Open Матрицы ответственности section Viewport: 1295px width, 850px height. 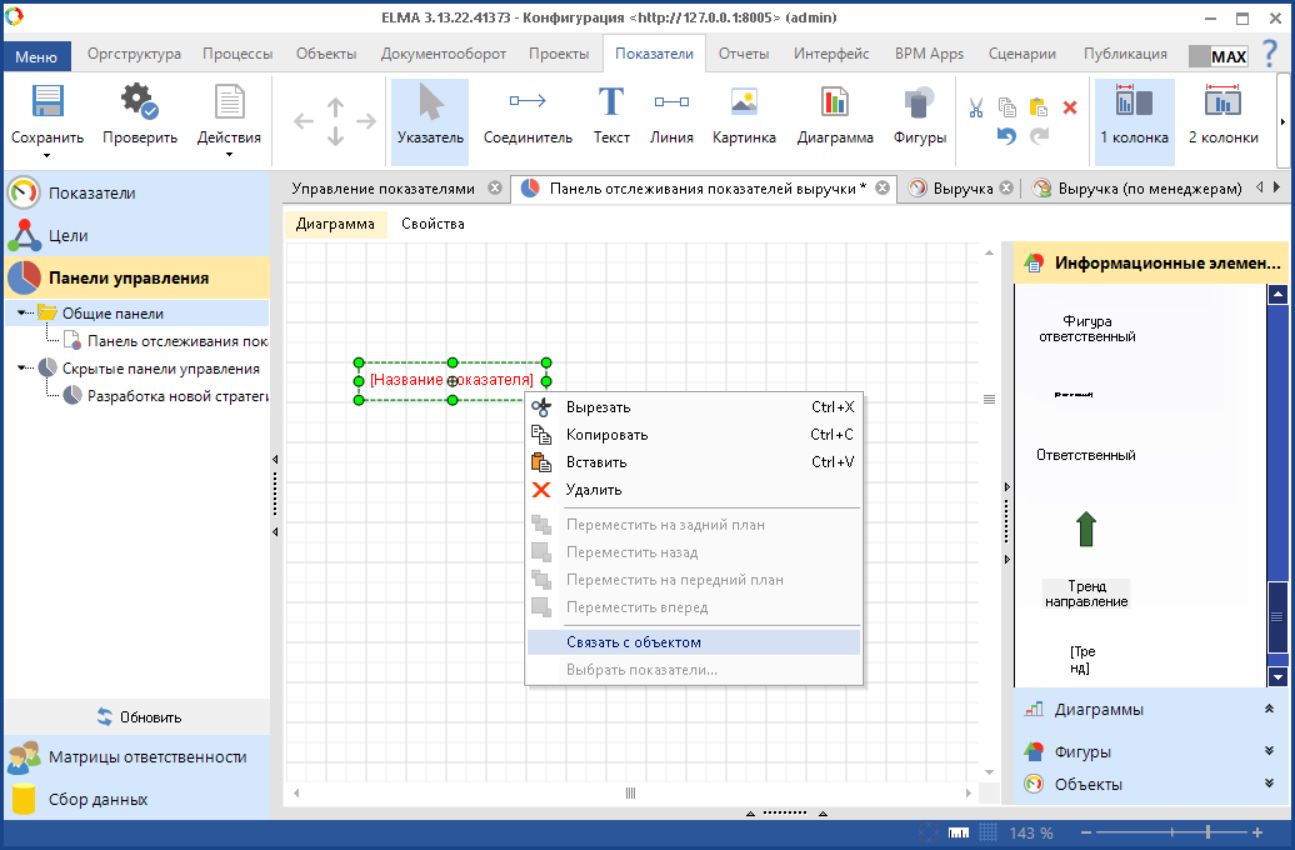click(x=136, y=757)
